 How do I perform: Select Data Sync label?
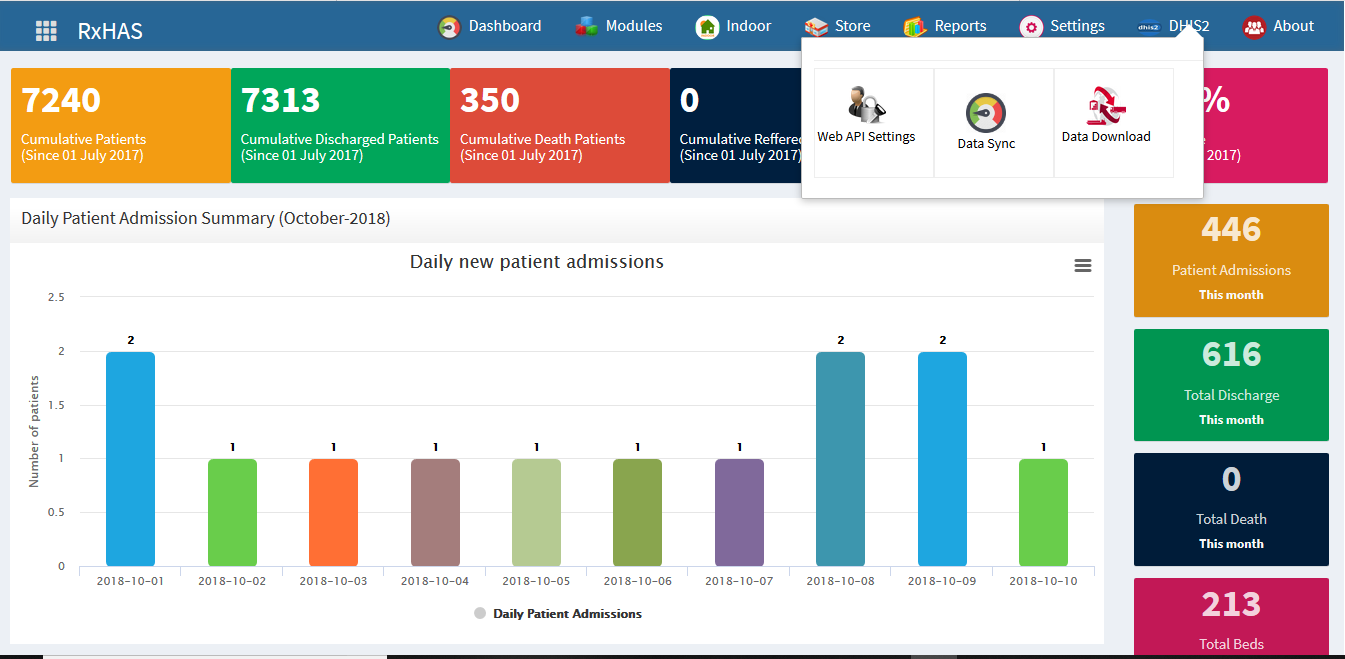(986, 144)
